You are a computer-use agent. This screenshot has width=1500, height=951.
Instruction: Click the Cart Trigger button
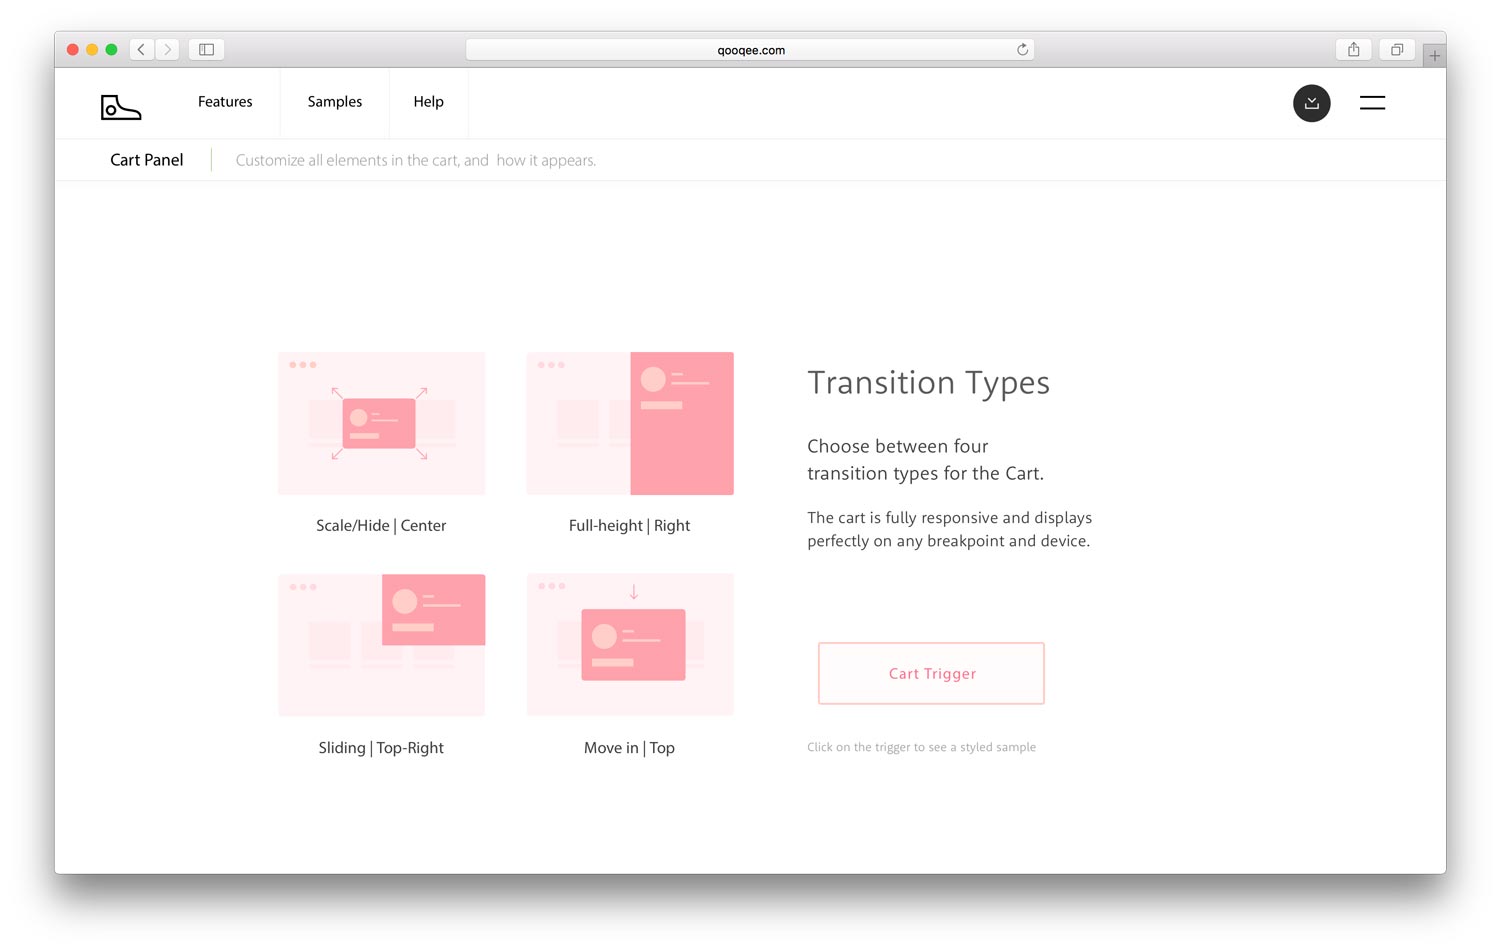coord(931,673)
